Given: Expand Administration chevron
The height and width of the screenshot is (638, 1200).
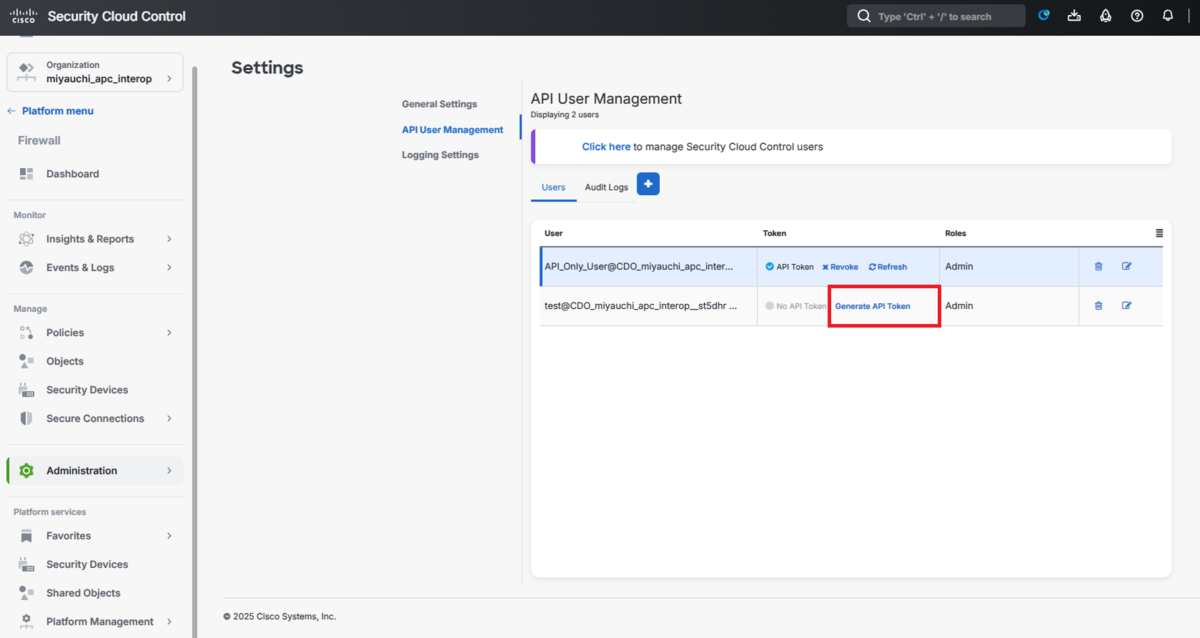Looking at the screenshot, I should pos(169,470).
